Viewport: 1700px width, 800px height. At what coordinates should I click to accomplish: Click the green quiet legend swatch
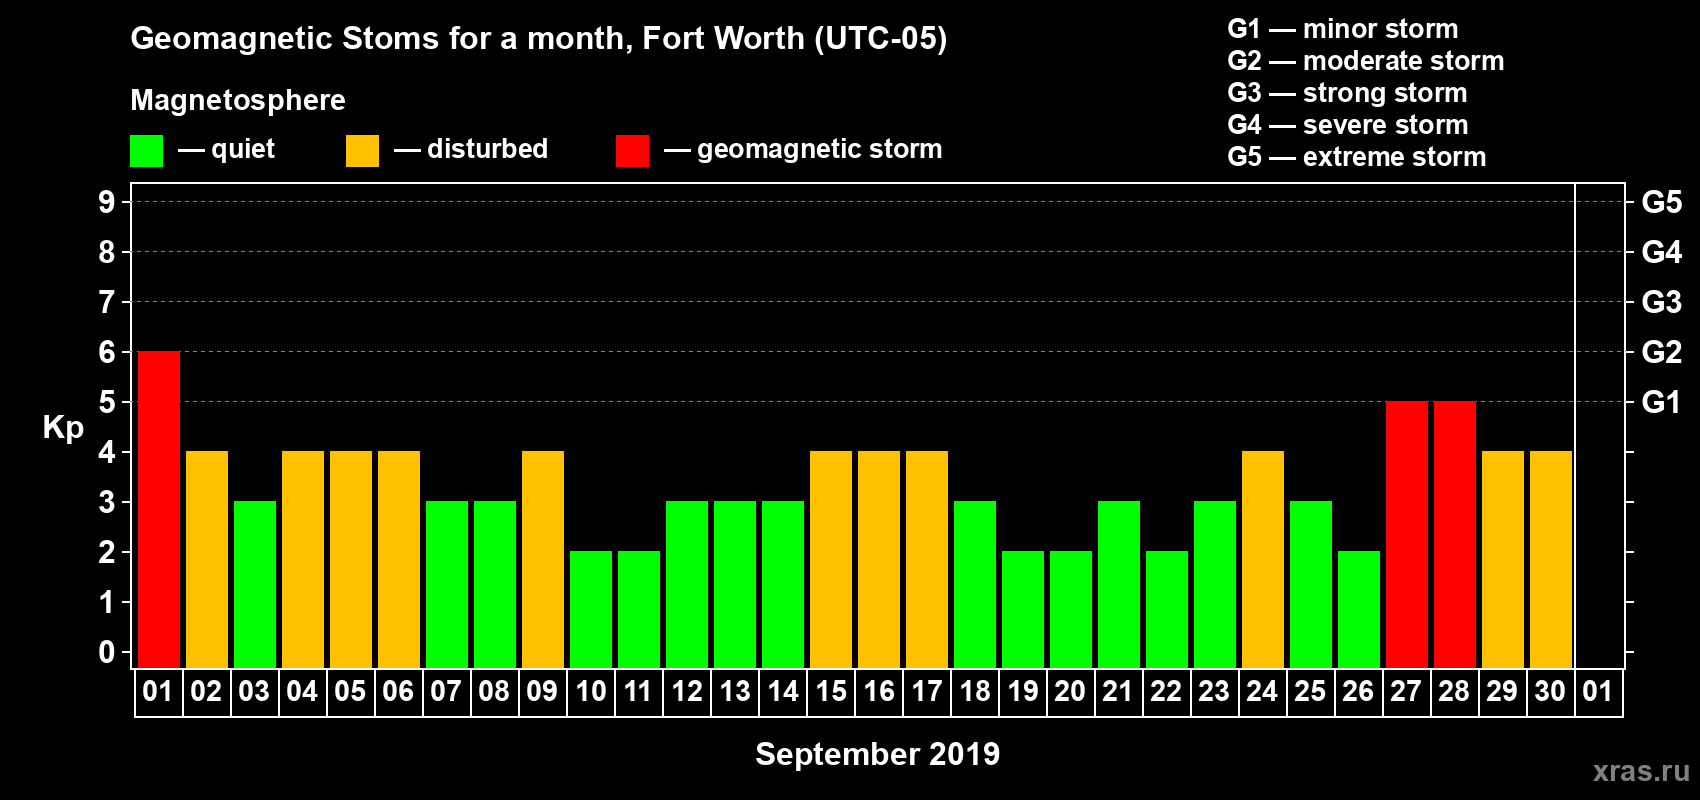point(146,151)
